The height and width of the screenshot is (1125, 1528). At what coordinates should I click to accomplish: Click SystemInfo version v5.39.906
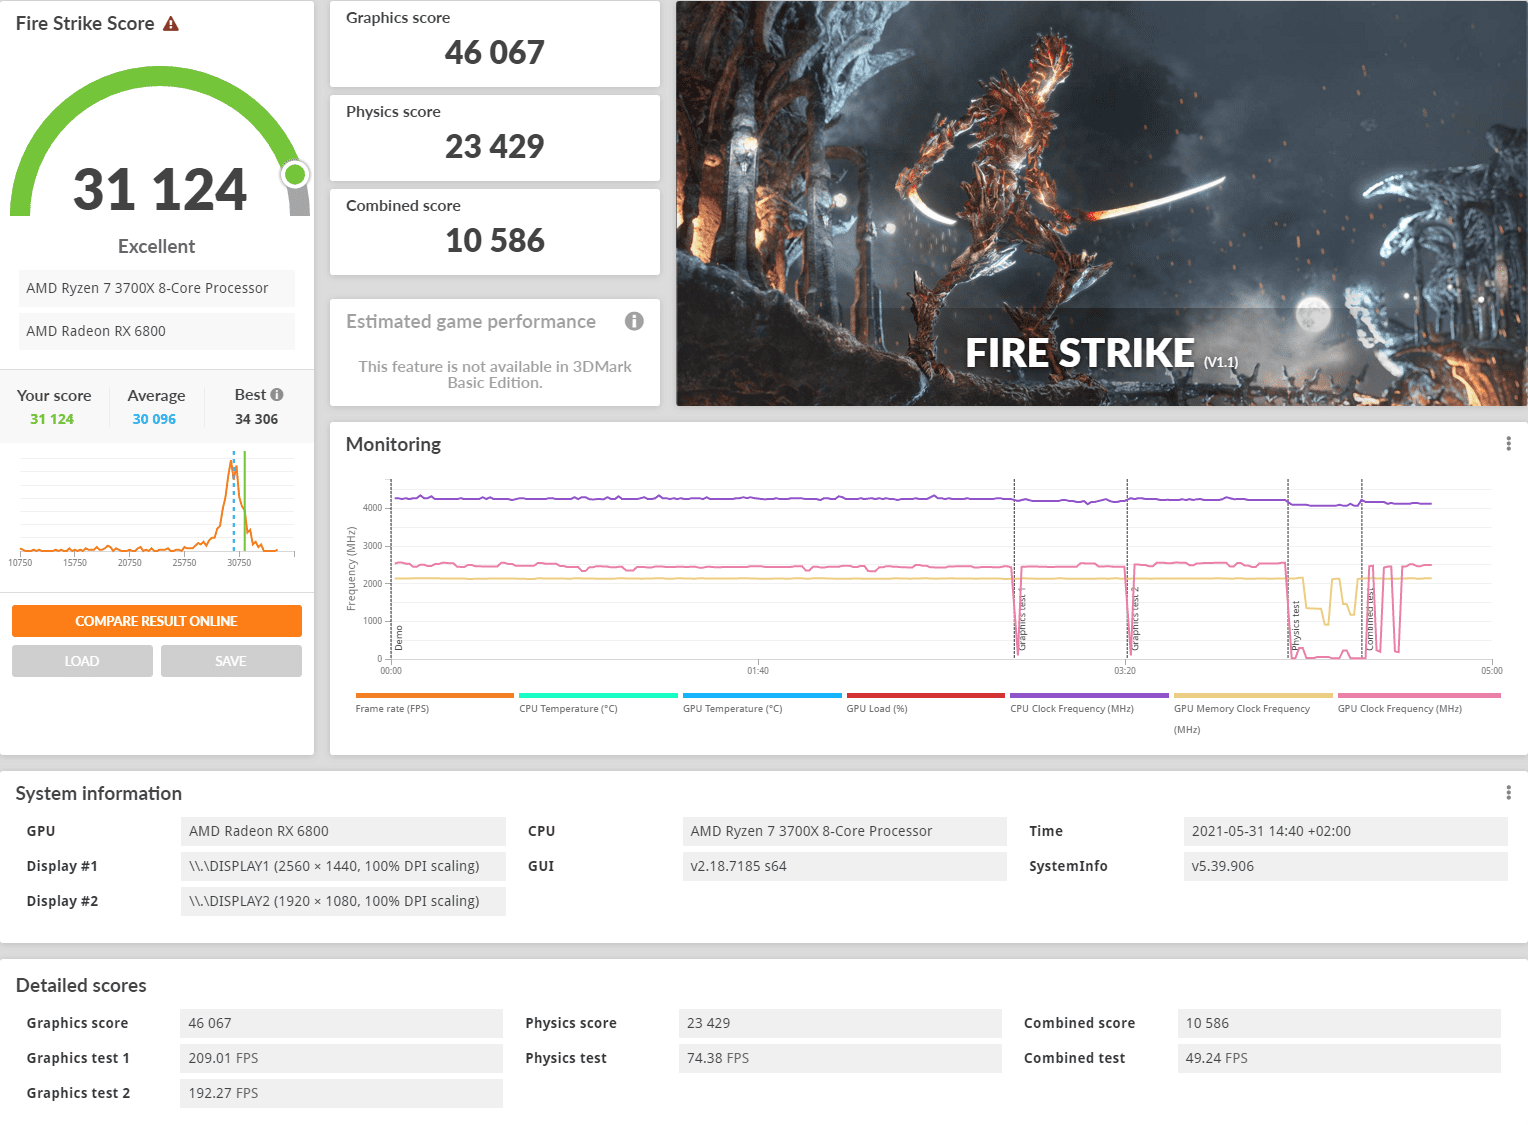(x=1345, y=866)
